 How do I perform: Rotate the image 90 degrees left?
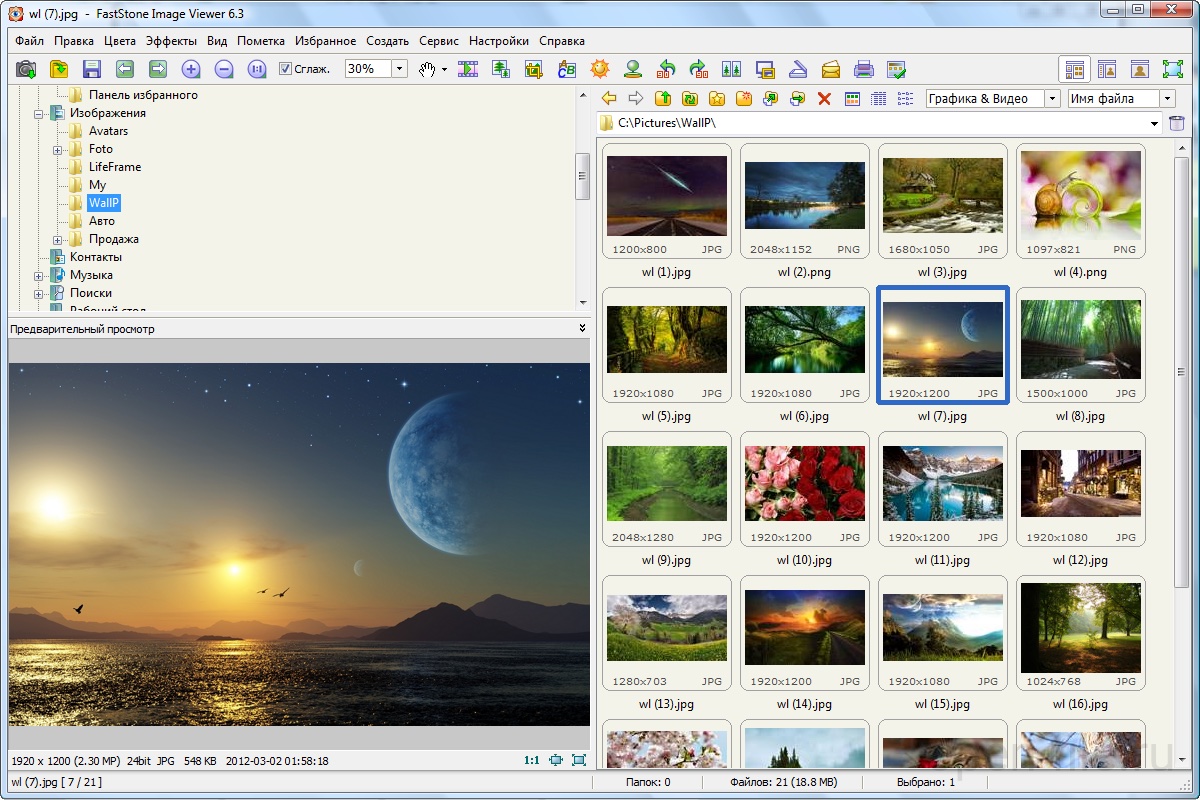(664, 69)
